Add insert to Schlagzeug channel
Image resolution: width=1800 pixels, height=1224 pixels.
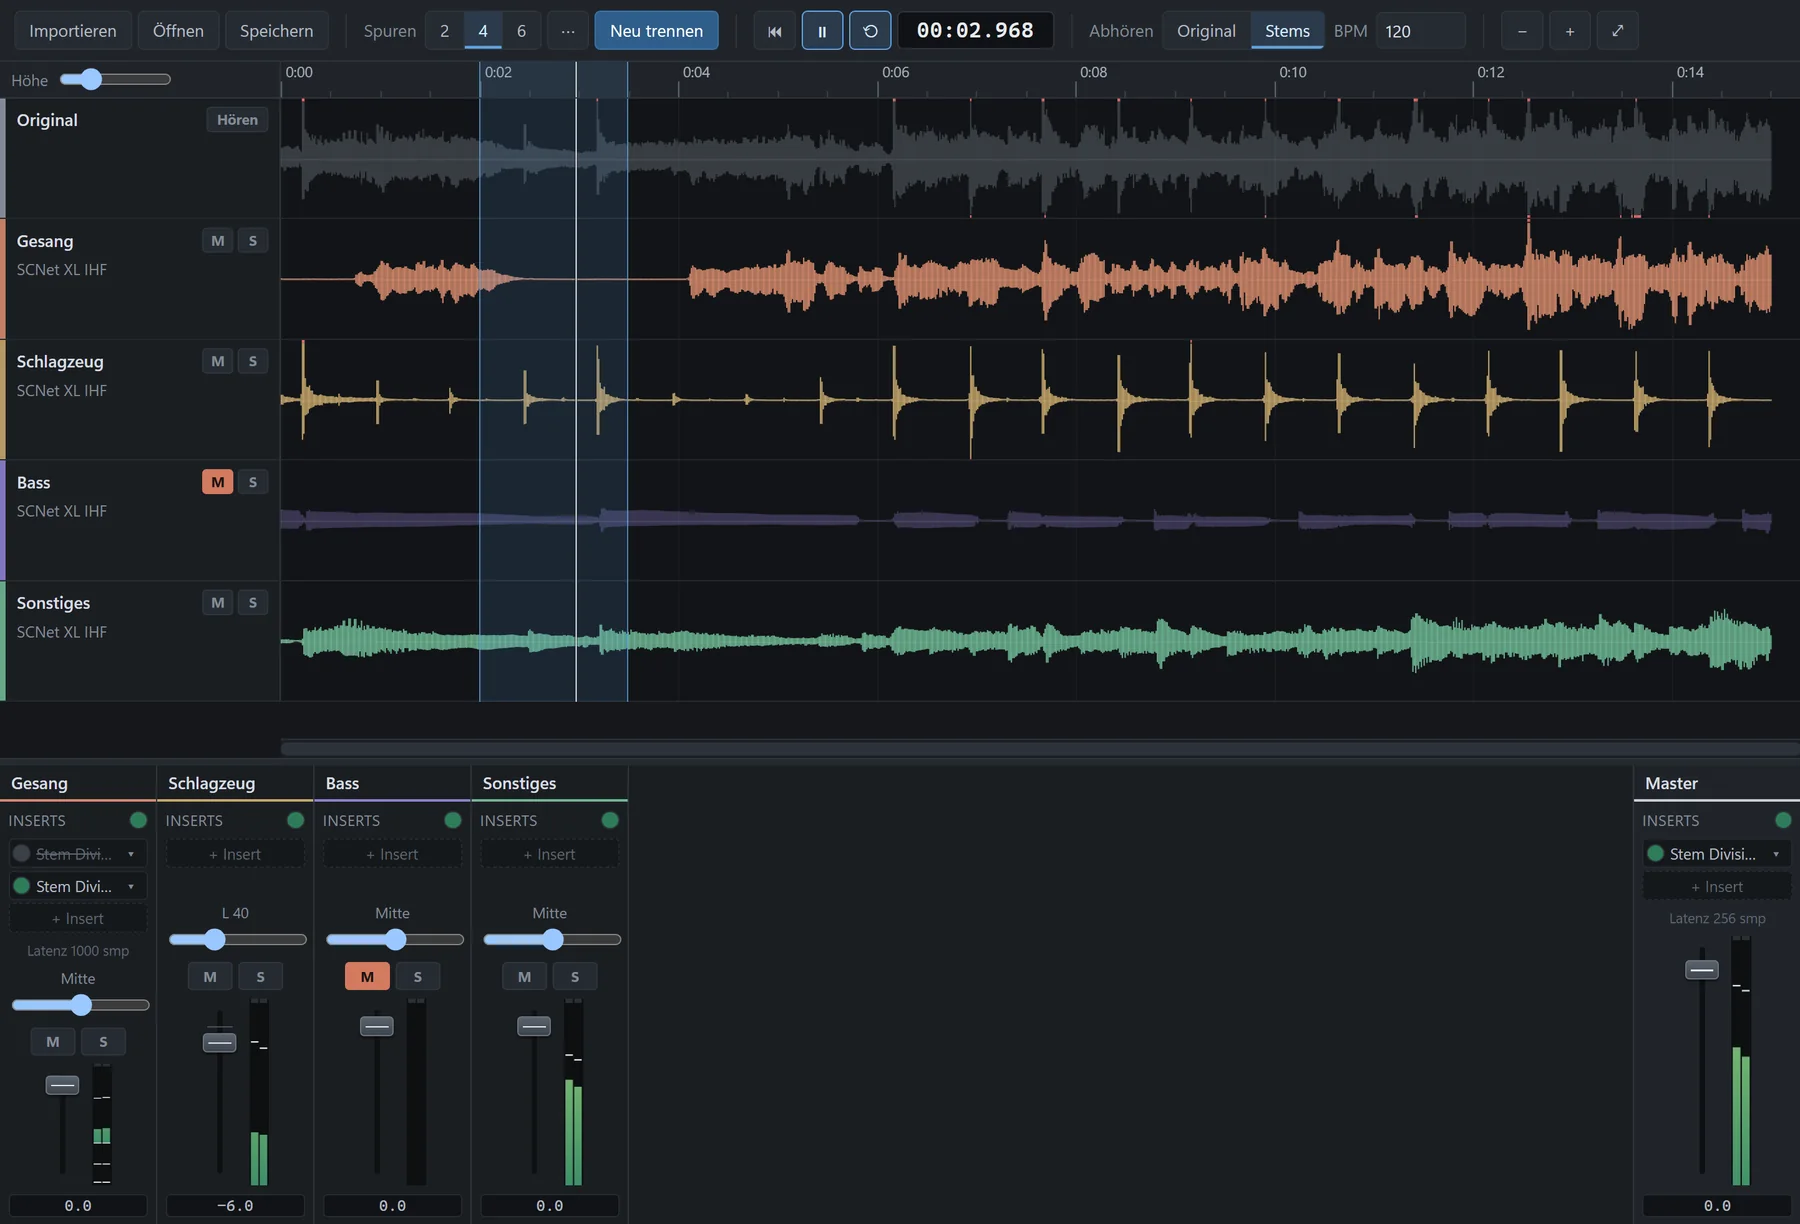(x=235, y=854)
